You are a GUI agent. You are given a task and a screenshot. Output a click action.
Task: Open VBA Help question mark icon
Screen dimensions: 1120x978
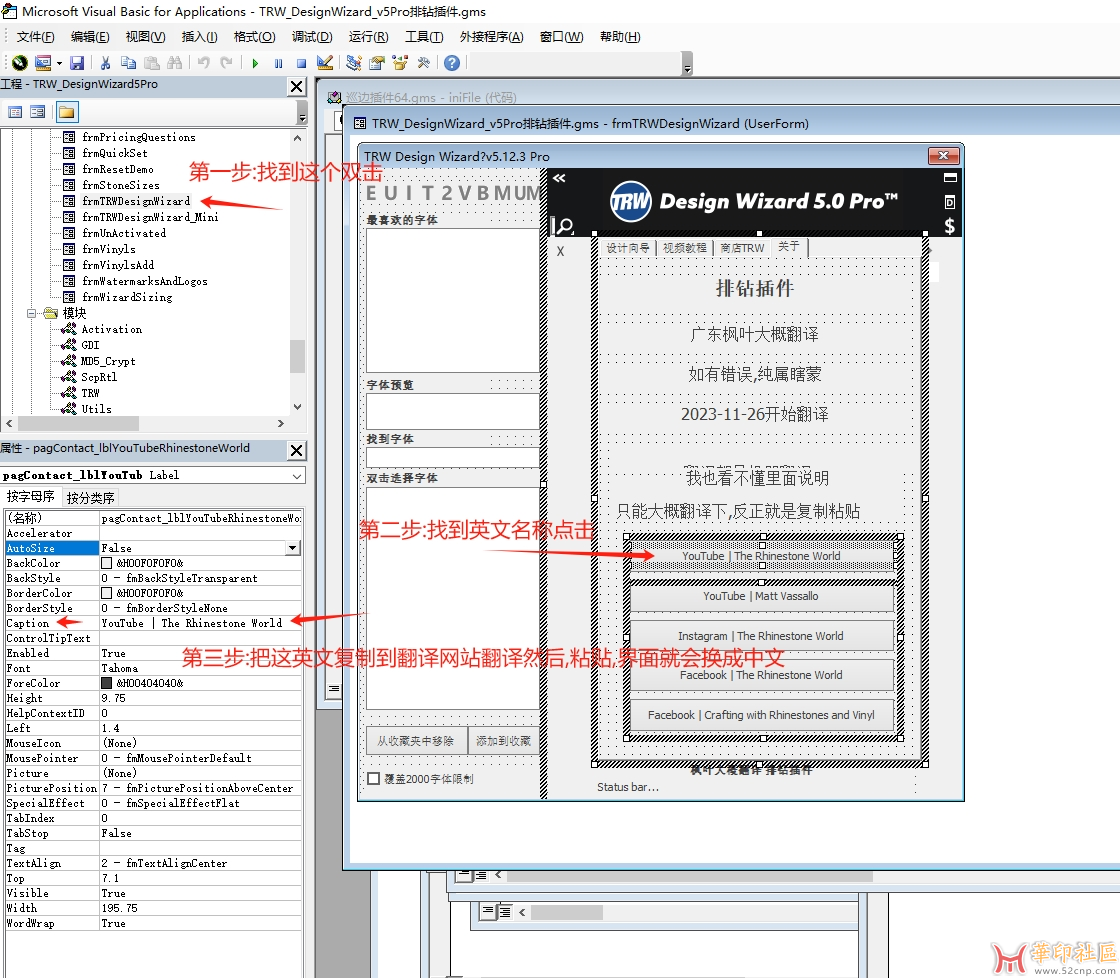click(x=451, y=63)
